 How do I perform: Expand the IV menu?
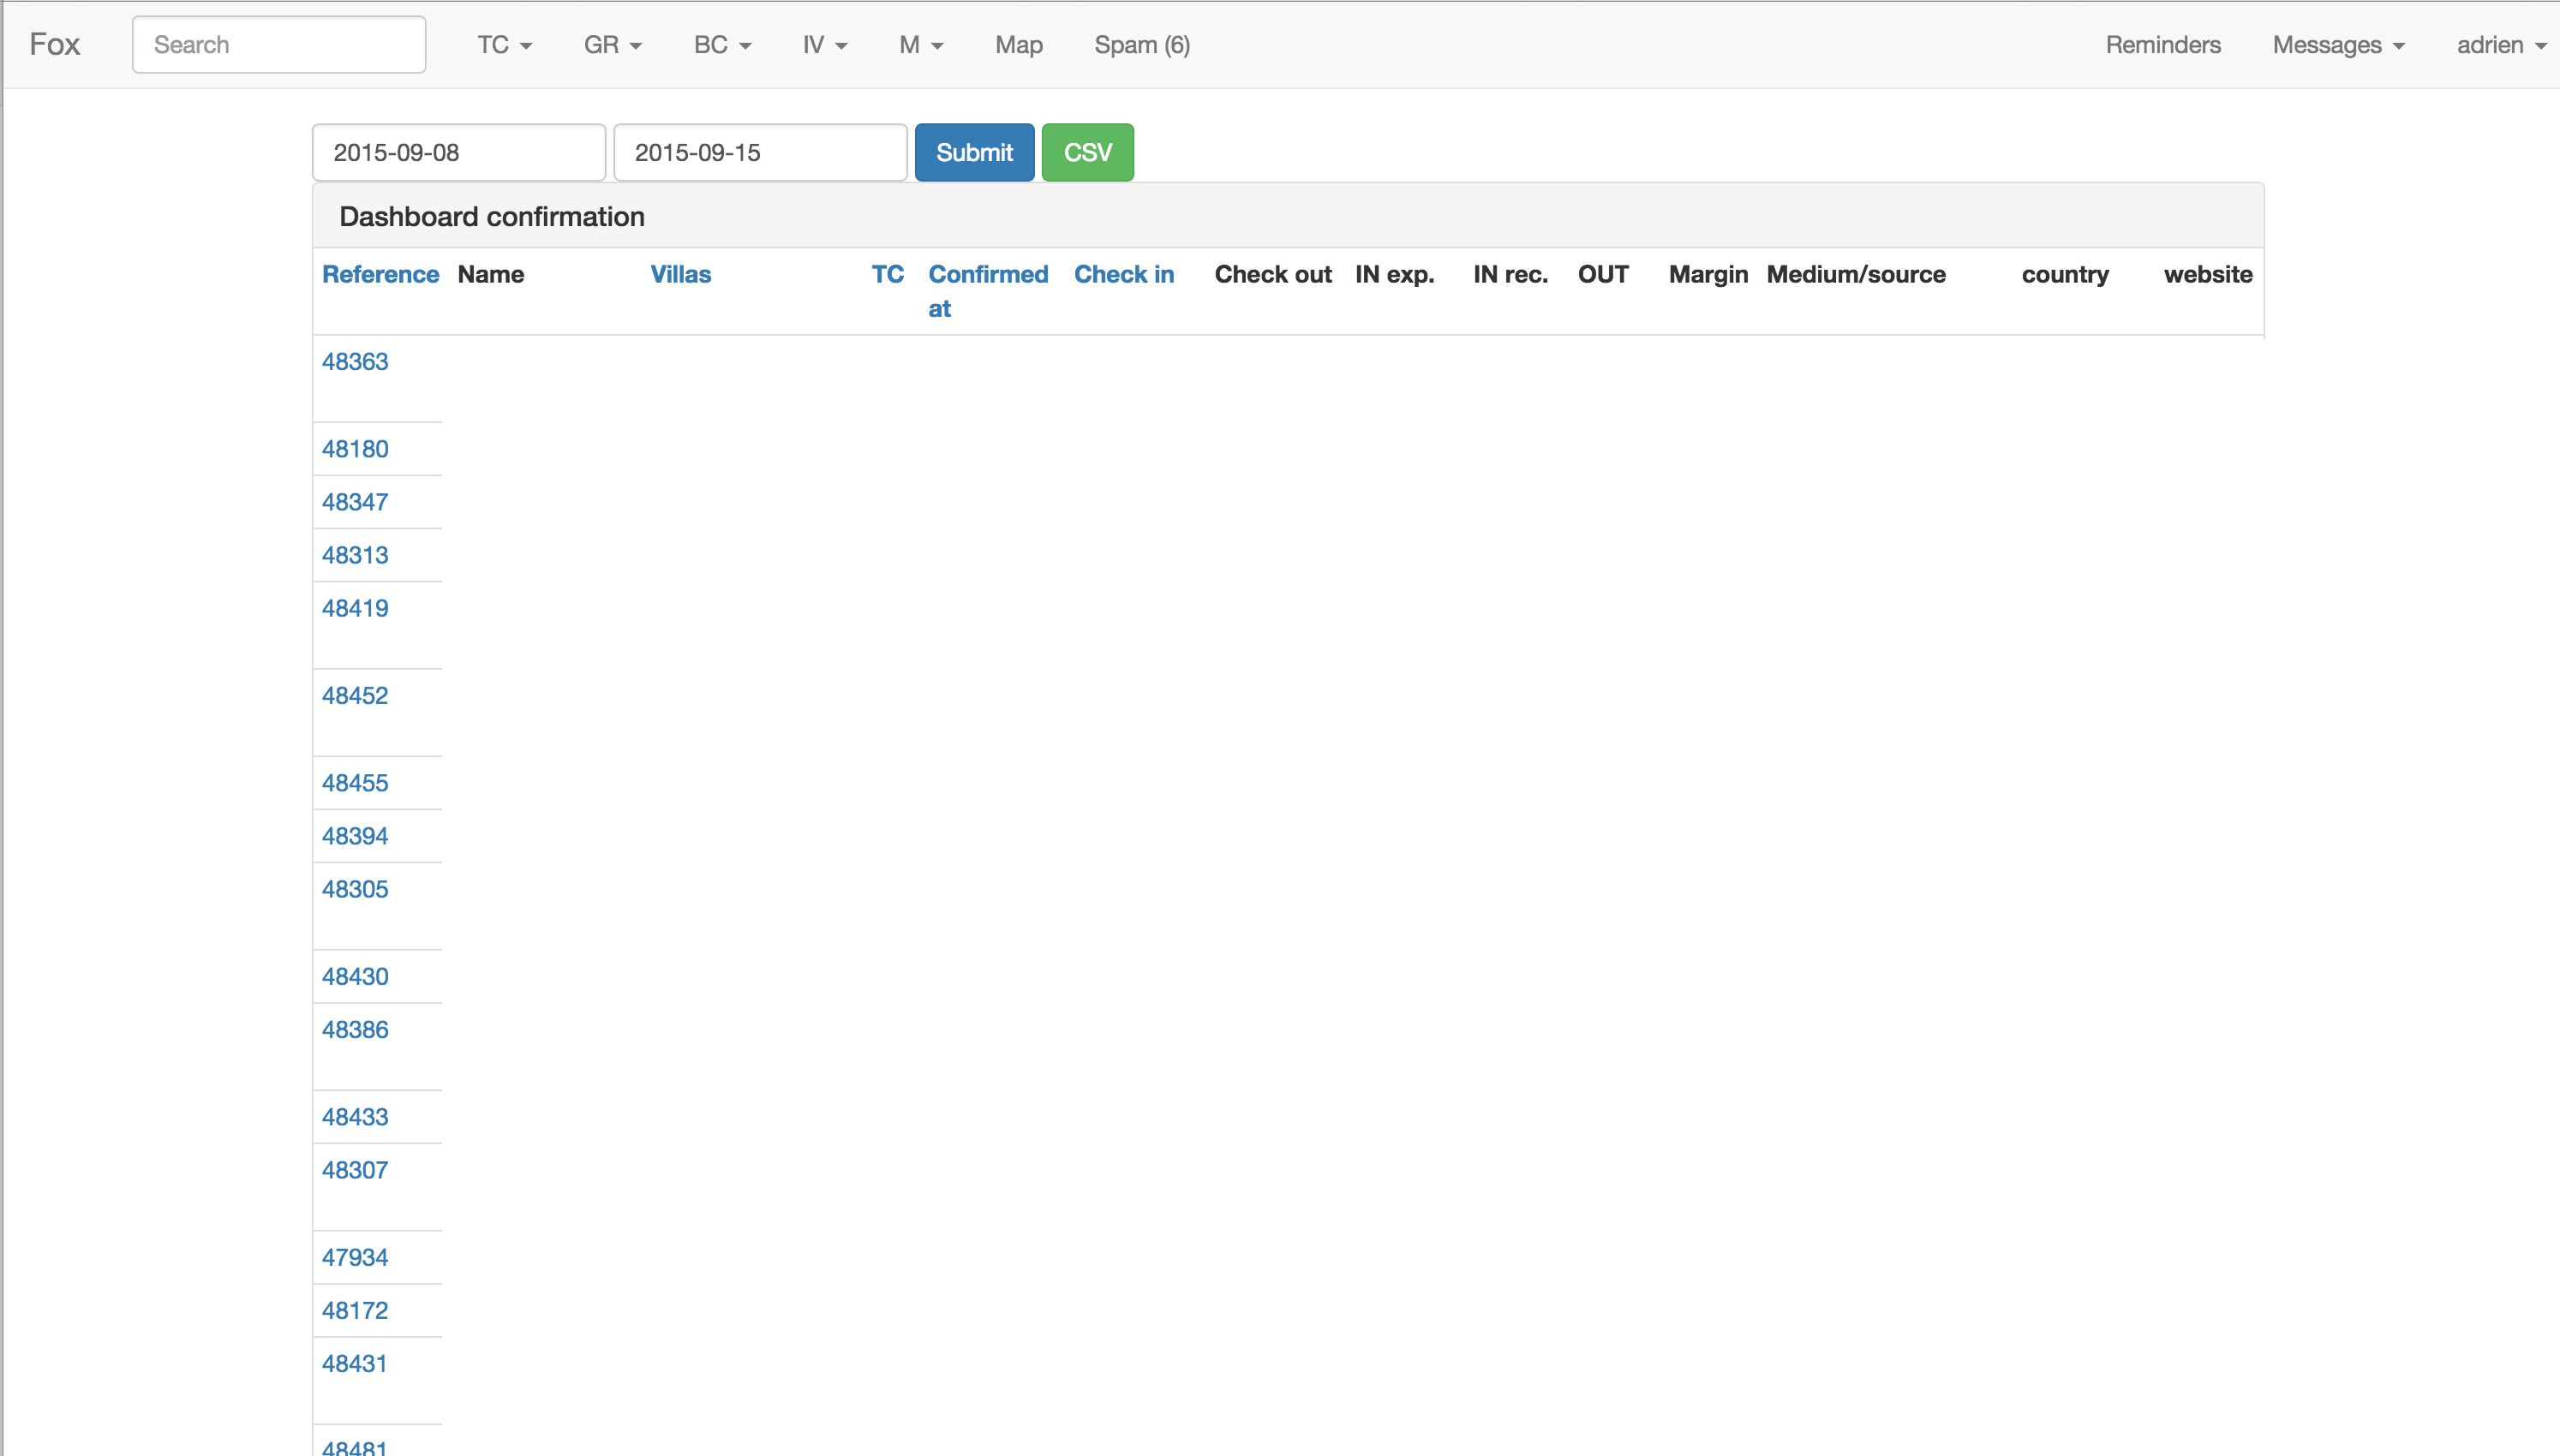(x=824, y=45)
